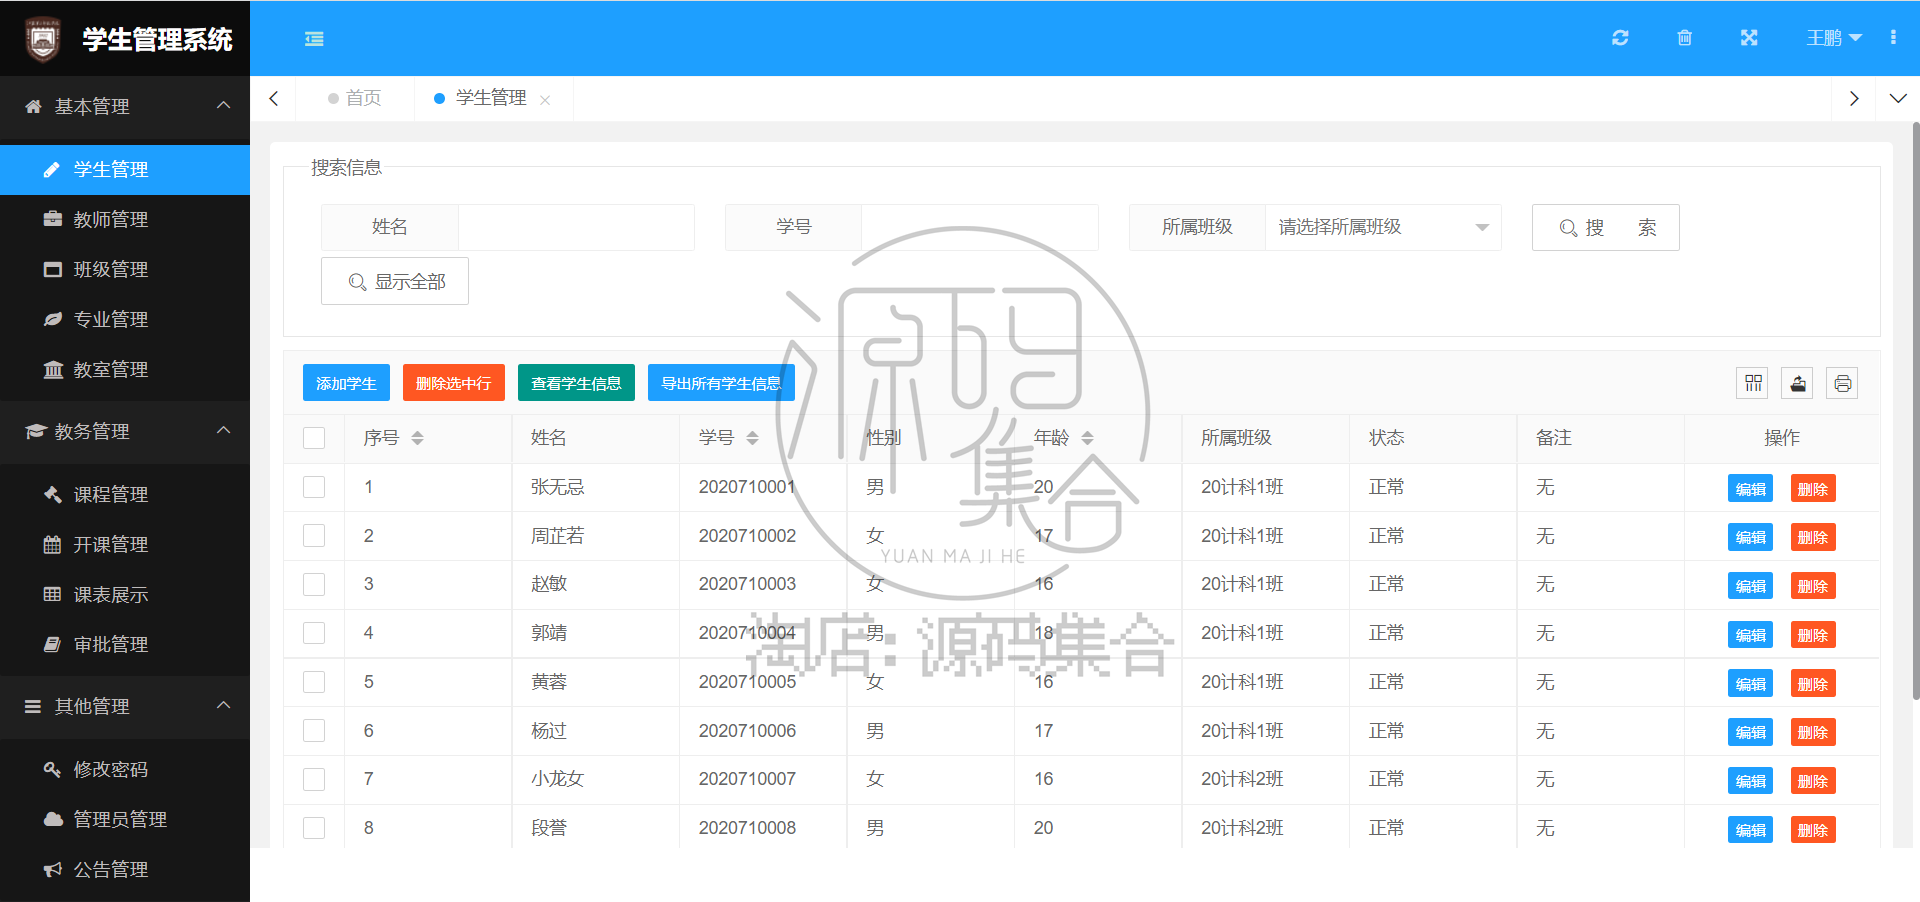Check the row for 张无忌
The height and width of the screenshot is (902, 1920).
pos(314,487)
